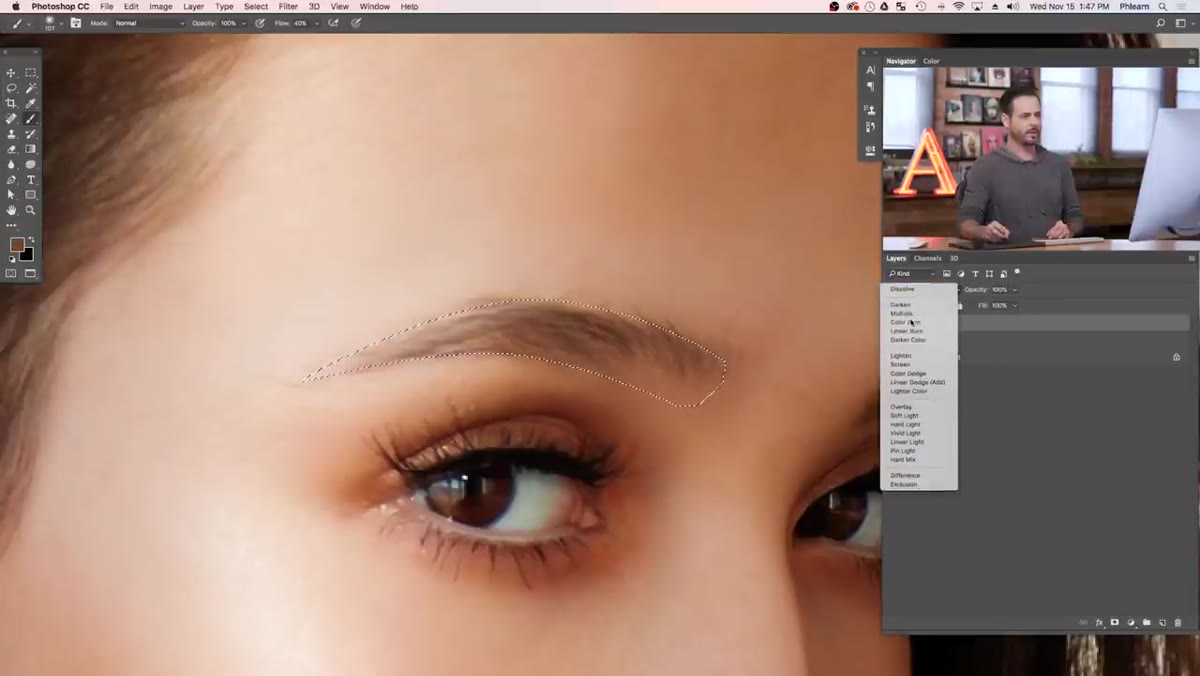This screenshot has width=1200, height=676.
Task: Filter for shape layers
Action: [989, 274]
